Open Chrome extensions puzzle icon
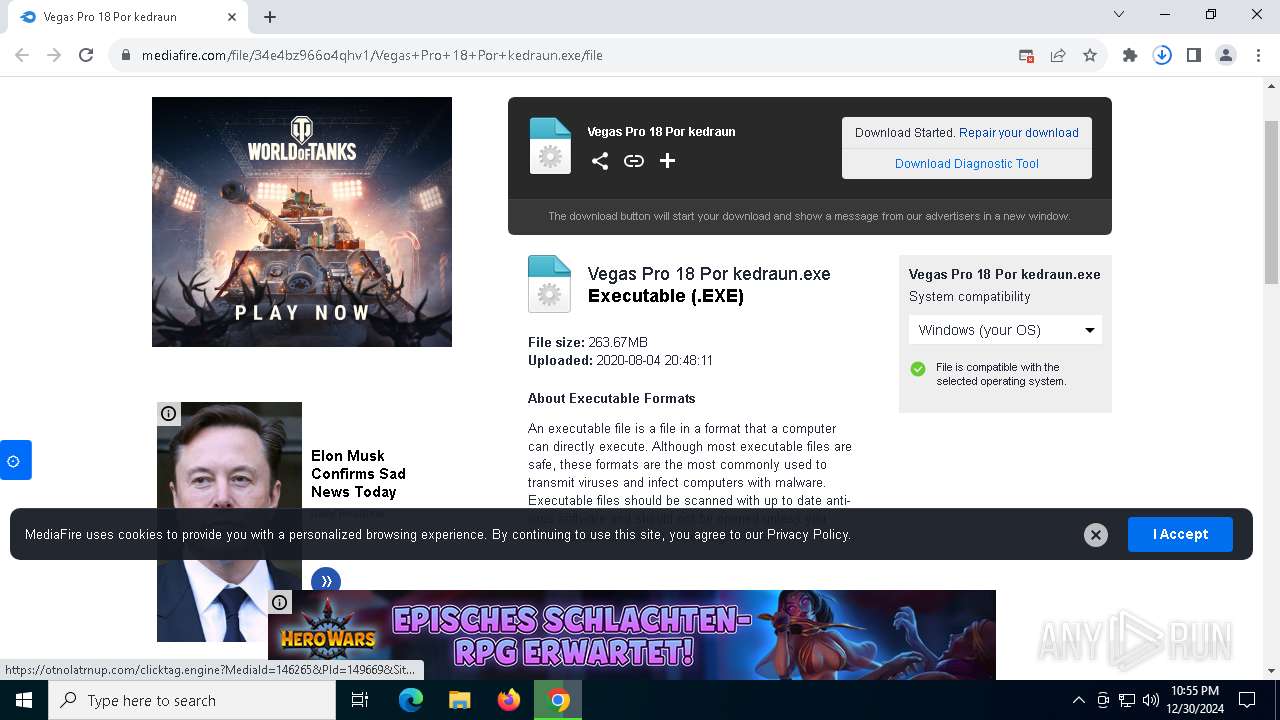 [x=1130, y=55]
